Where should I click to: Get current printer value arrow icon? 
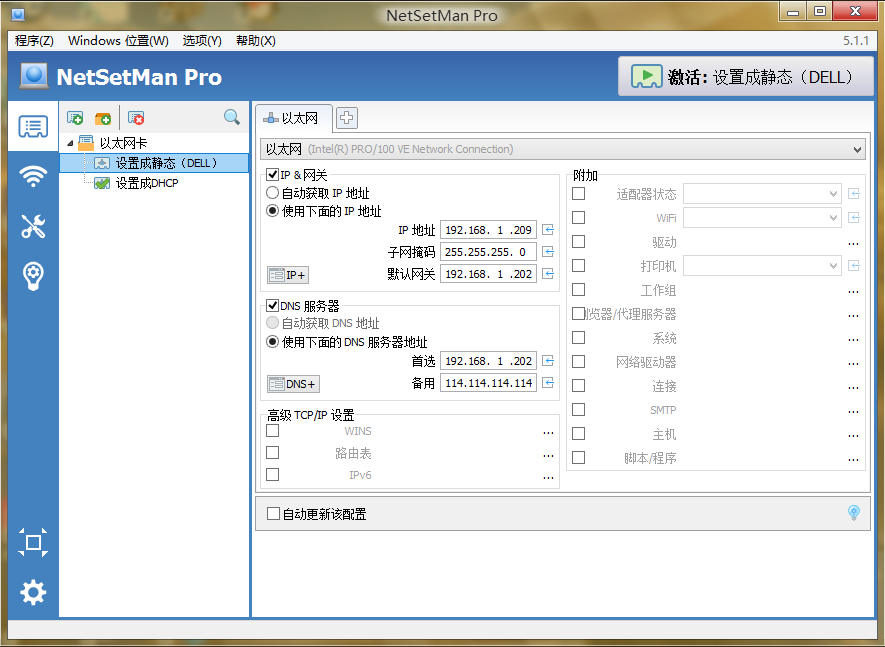click(854, 265)
